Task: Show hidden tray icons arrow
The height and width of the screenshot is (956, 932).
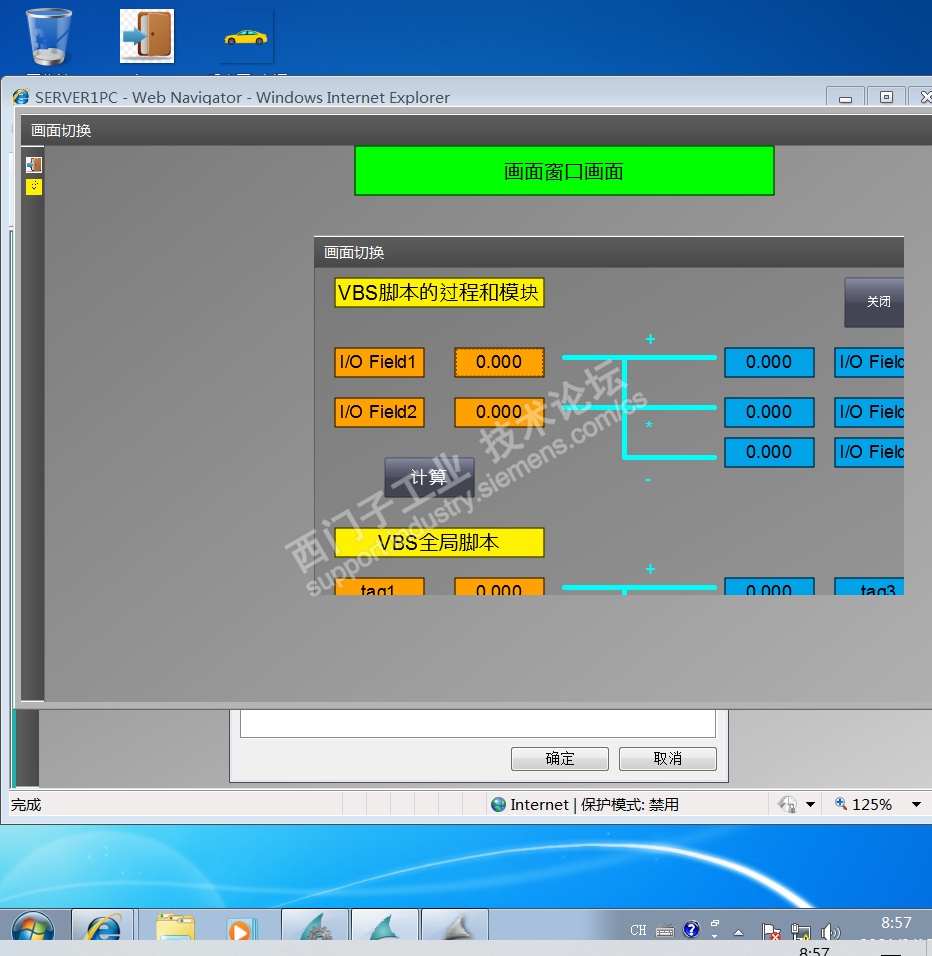Action: tap(738, 932)
